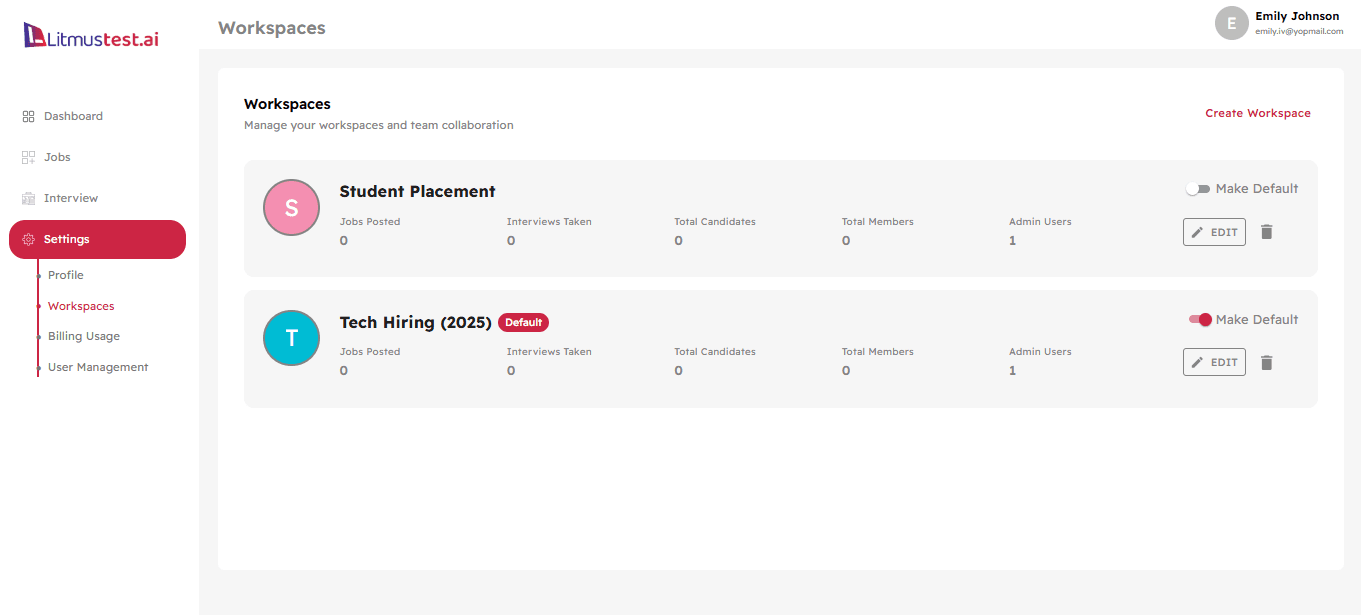Click the Settings gear icon
1361x615 pixels.
tap(28, 239)
